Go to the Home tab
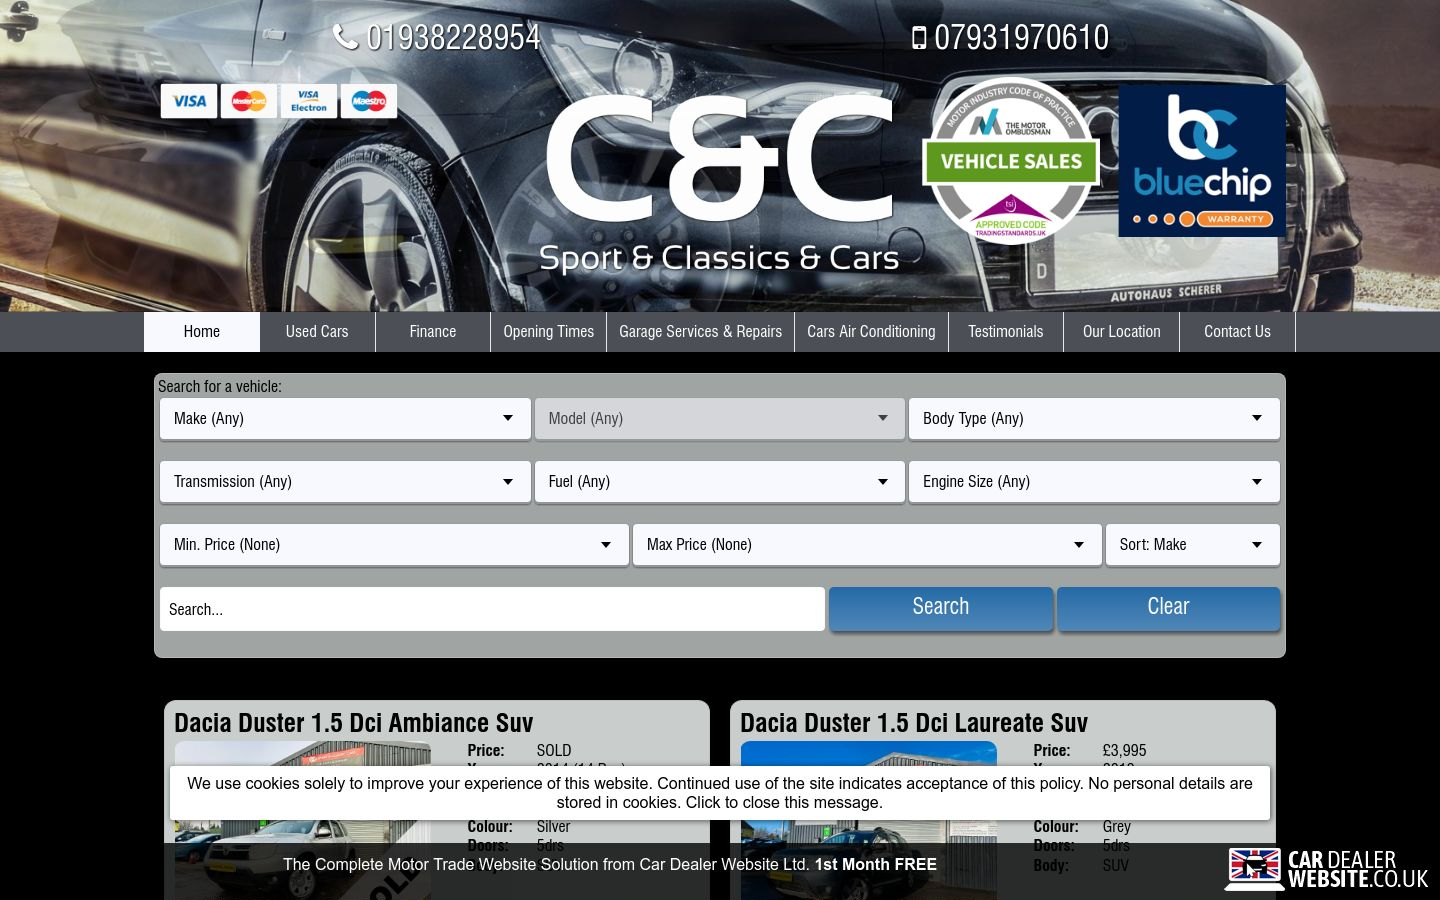 pyautogui.click(x=202, y=332)
